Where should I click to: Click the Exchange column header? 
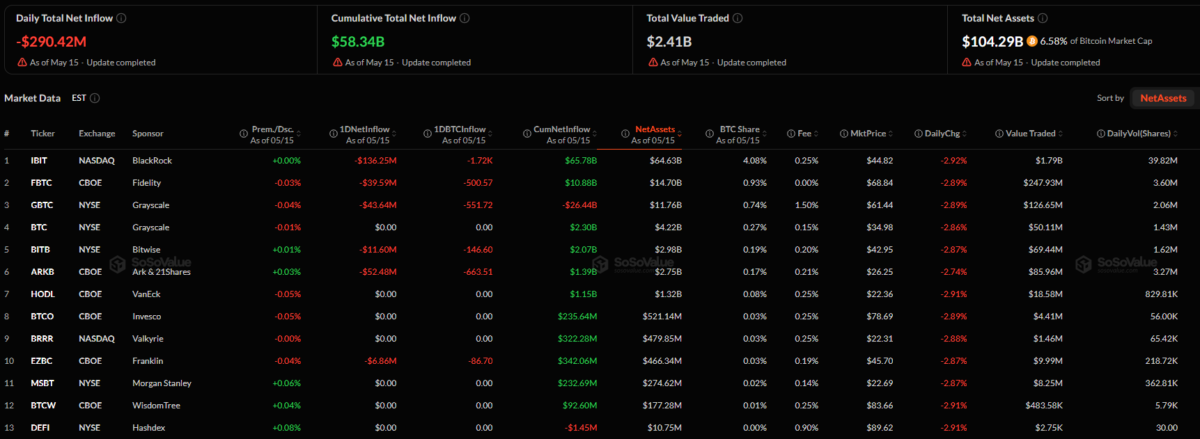97,133
